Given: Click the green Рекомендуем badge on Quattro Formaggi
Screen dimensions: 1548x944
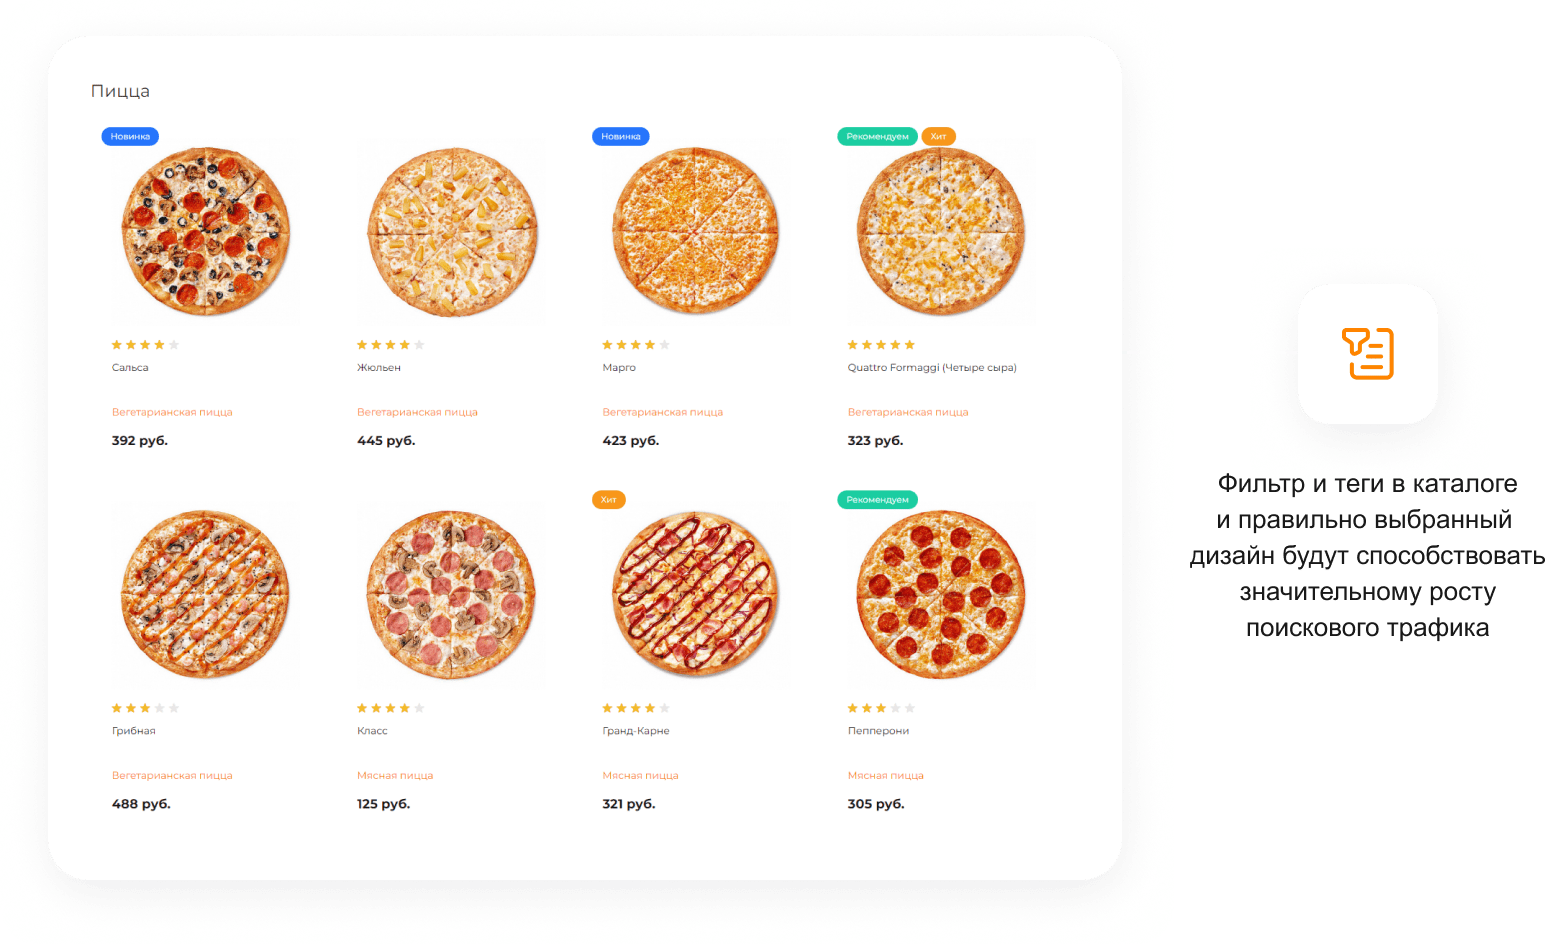Looking at the screenshot, I should (877, 136).
